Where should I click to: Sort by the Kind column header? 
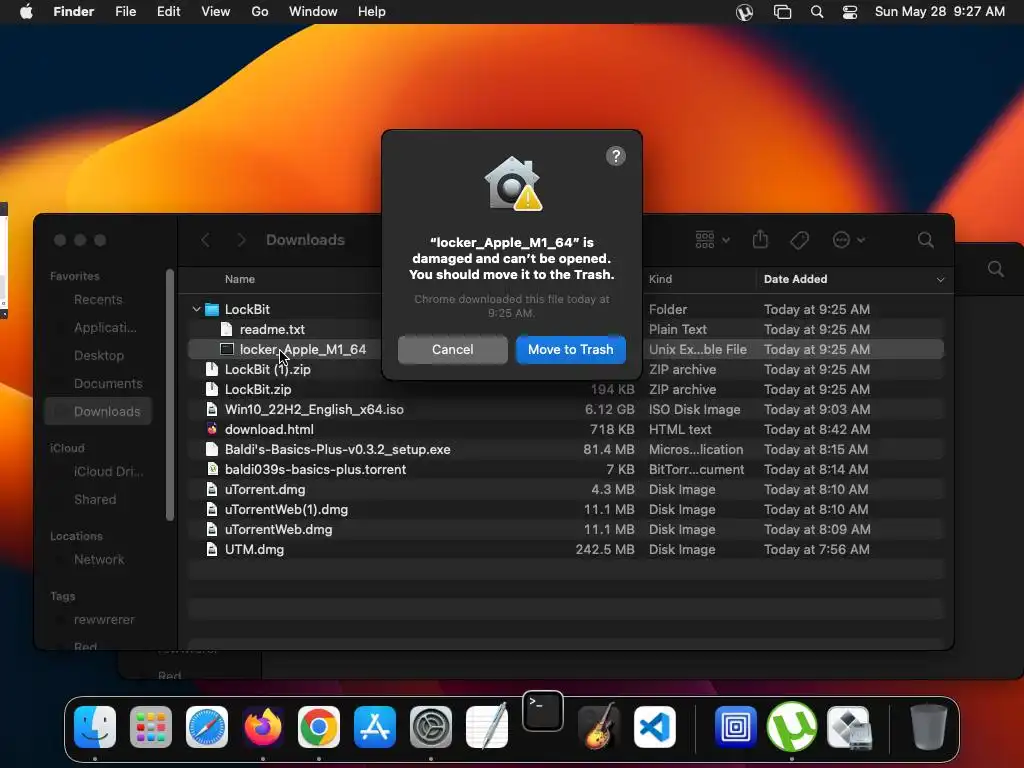click(x=660, y=279)
